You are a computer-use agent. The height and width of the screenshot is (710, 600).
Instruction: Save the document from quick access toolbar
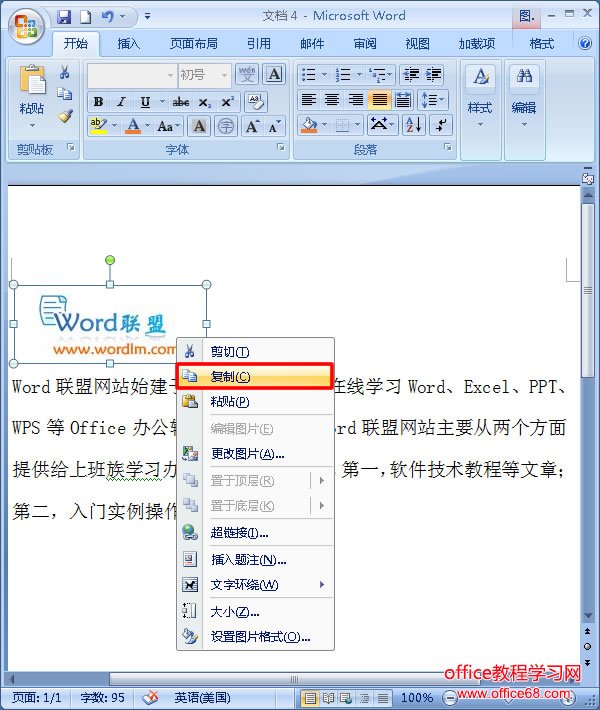pos(65,17)
